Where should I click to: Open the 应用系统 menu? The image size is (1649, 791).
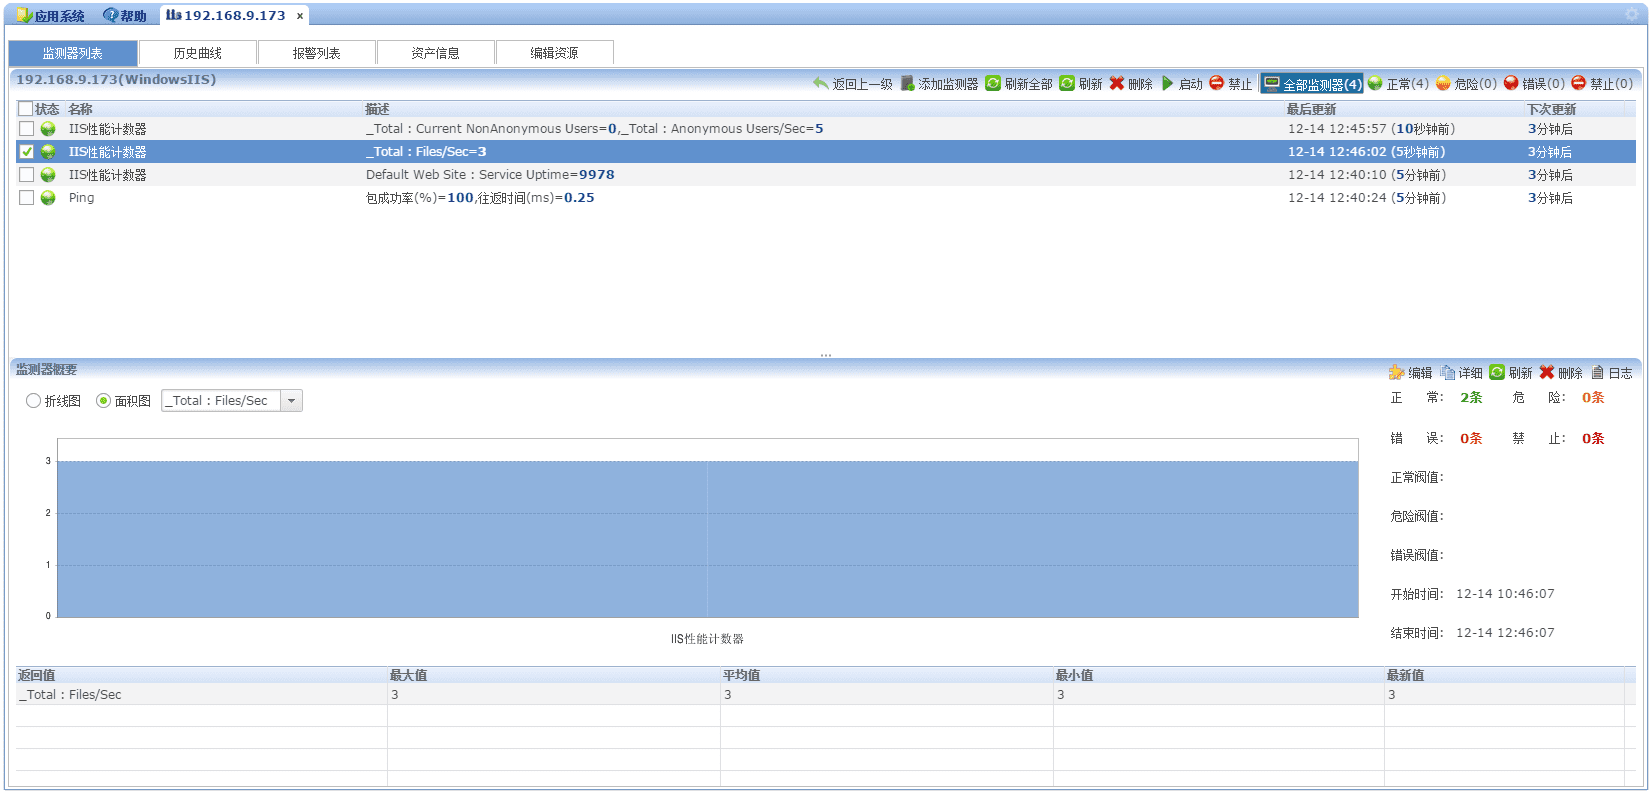51,16
